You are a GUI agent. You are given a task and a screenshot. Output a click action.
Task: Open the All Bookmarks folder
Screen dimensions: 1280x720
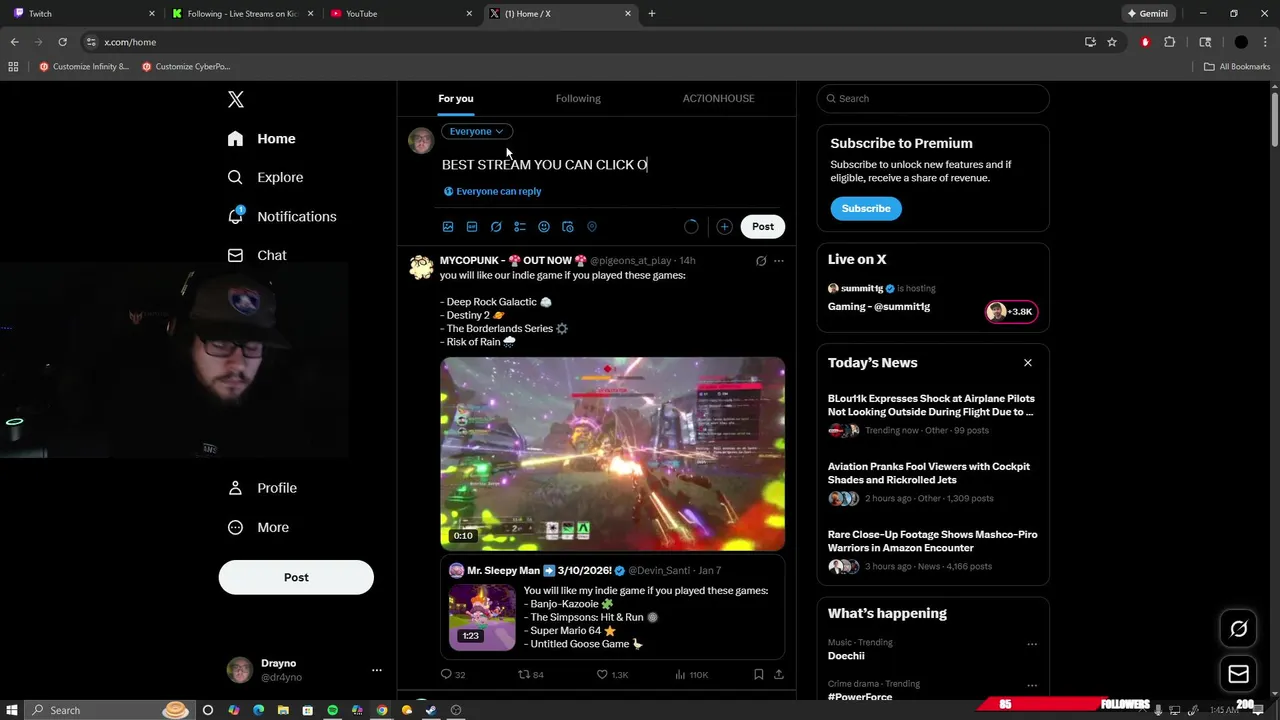(x=1237, y=67)
